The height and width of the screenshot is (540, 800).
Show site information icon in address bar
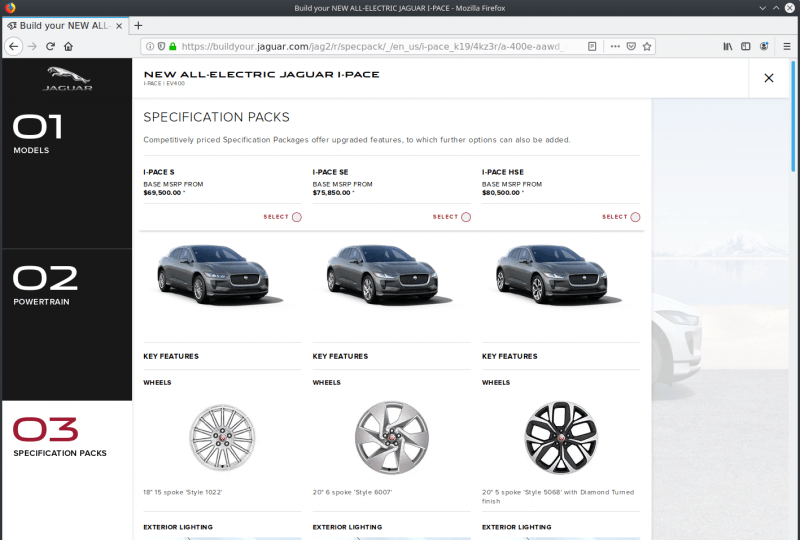[x=150, y=46]
